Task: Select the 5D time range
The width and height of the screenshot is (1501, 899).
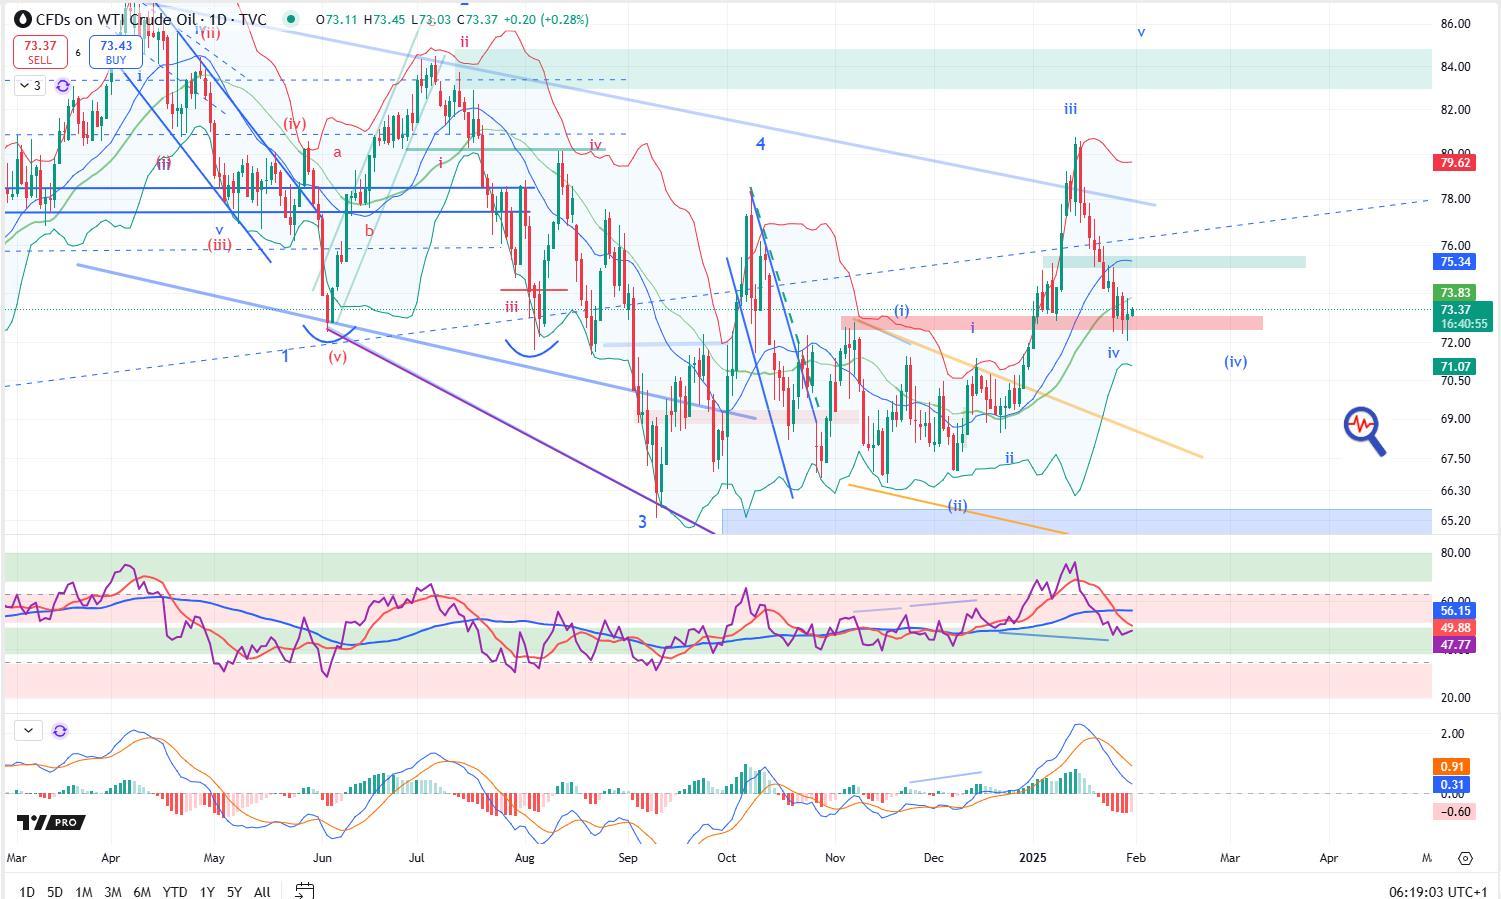Action: pyautogui.click(x=55, y=891)
